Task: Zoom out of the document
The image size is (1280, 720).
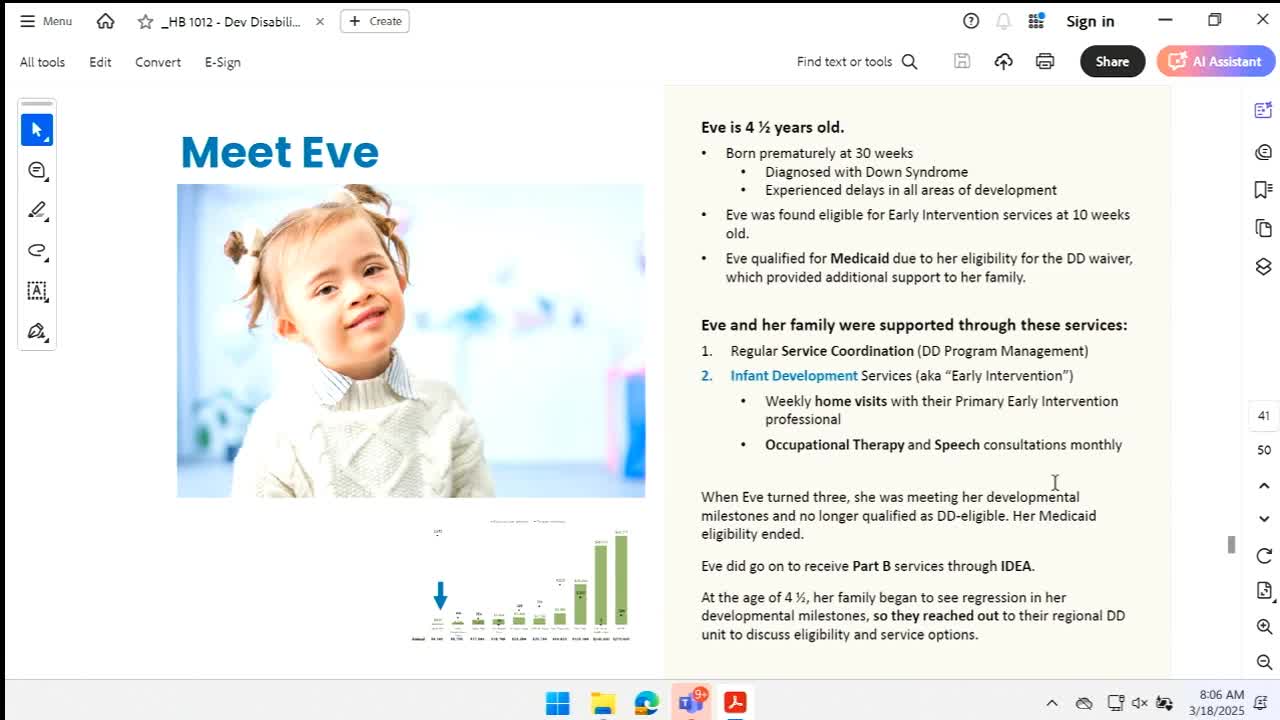Action: point(1264,662)
